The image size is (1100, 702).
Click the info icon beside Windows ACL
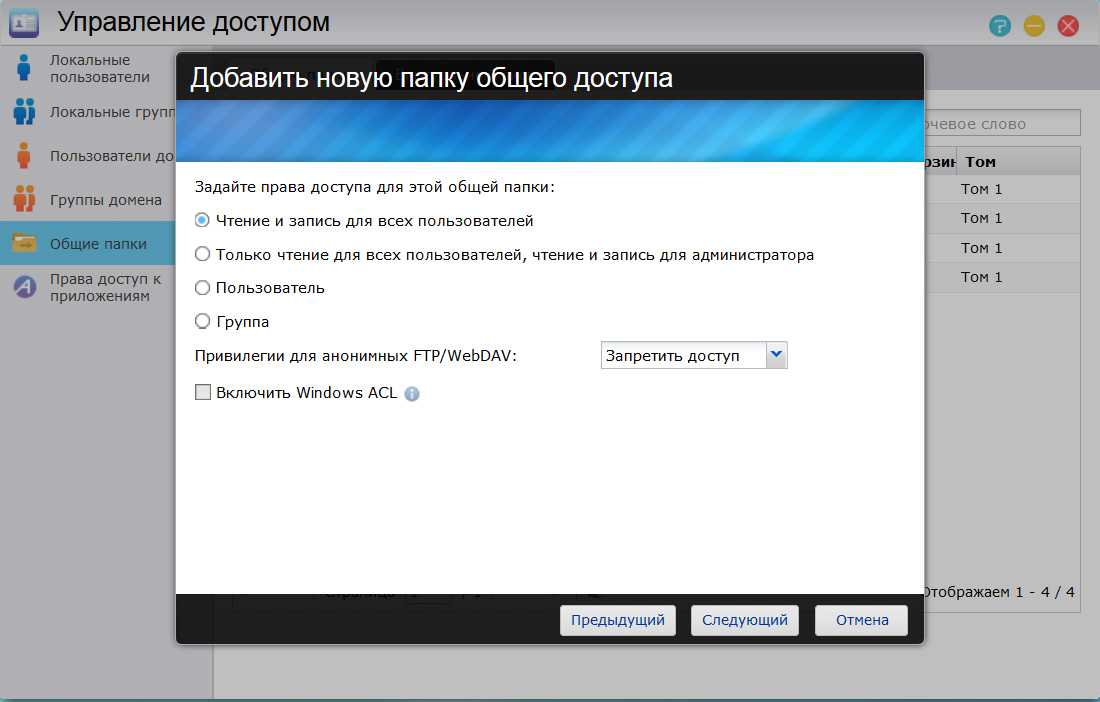pos(412,394)
